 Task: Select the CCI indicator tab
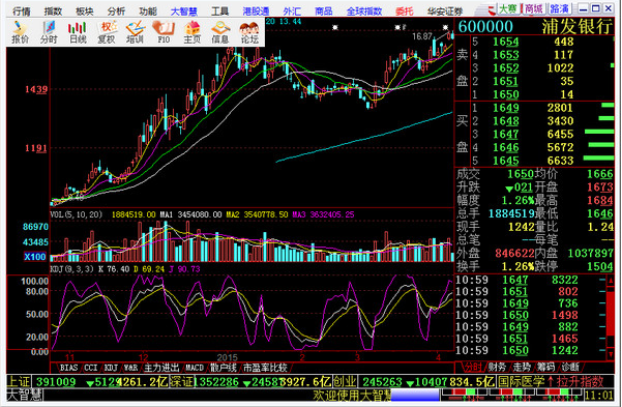coord(91,367)
